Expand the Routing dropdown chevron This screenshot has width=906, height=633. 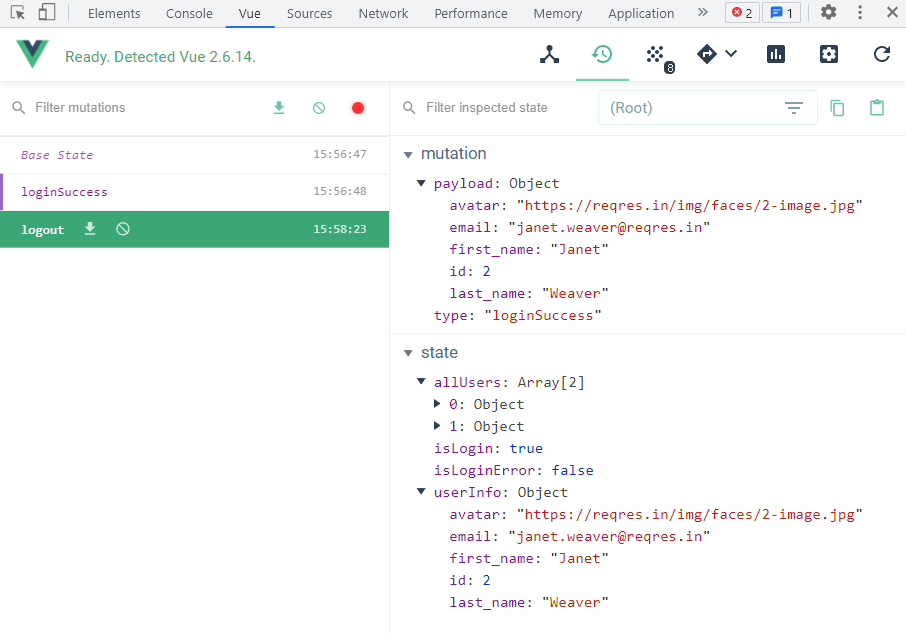coord(731,54)
